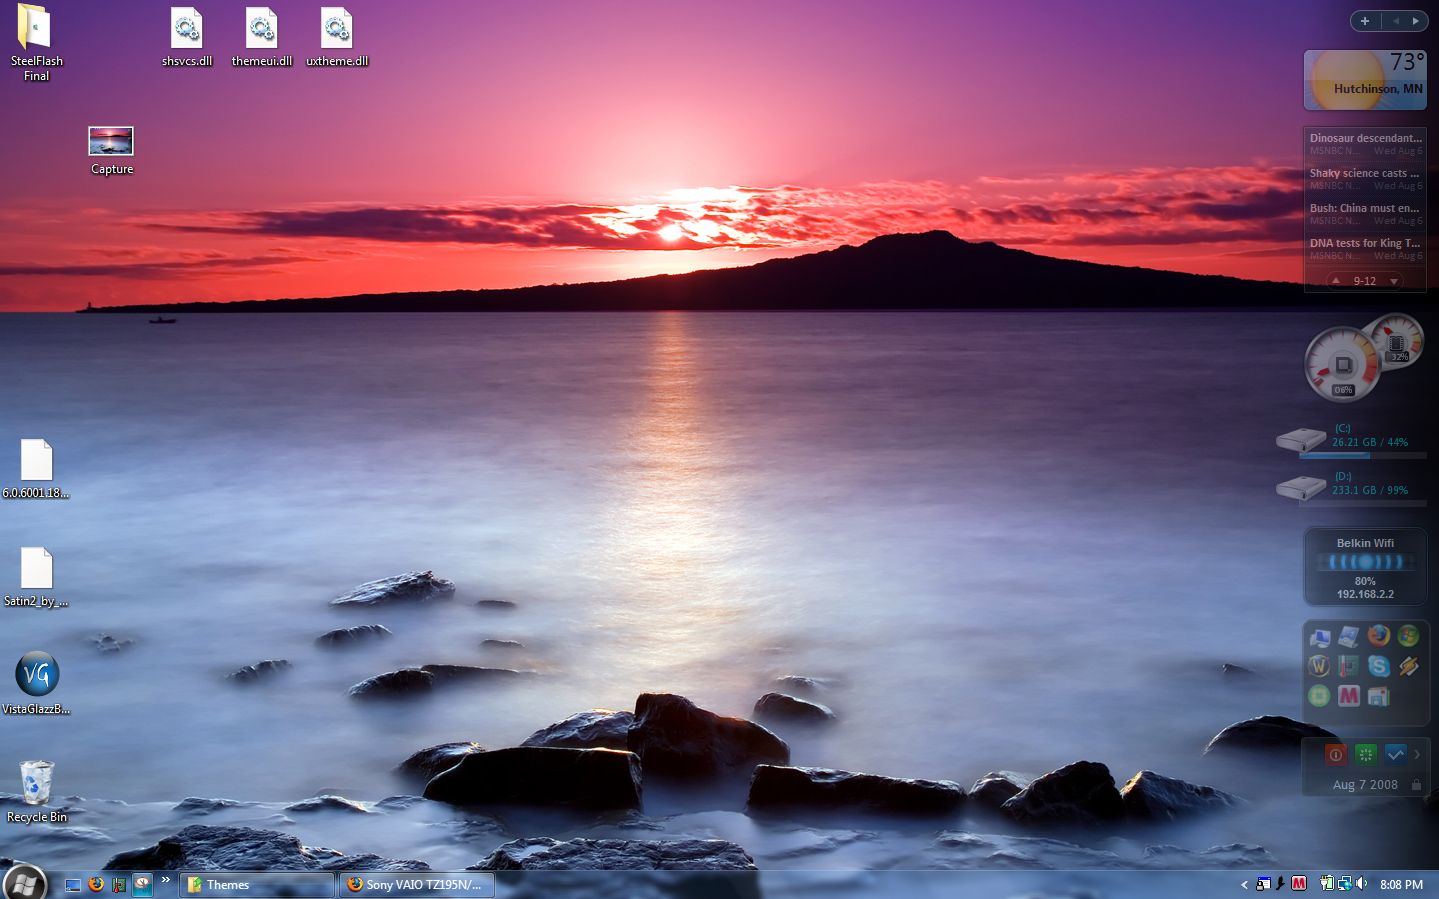
Task: Click the red power button on the gadget
Action: (x=1335, y=755)
